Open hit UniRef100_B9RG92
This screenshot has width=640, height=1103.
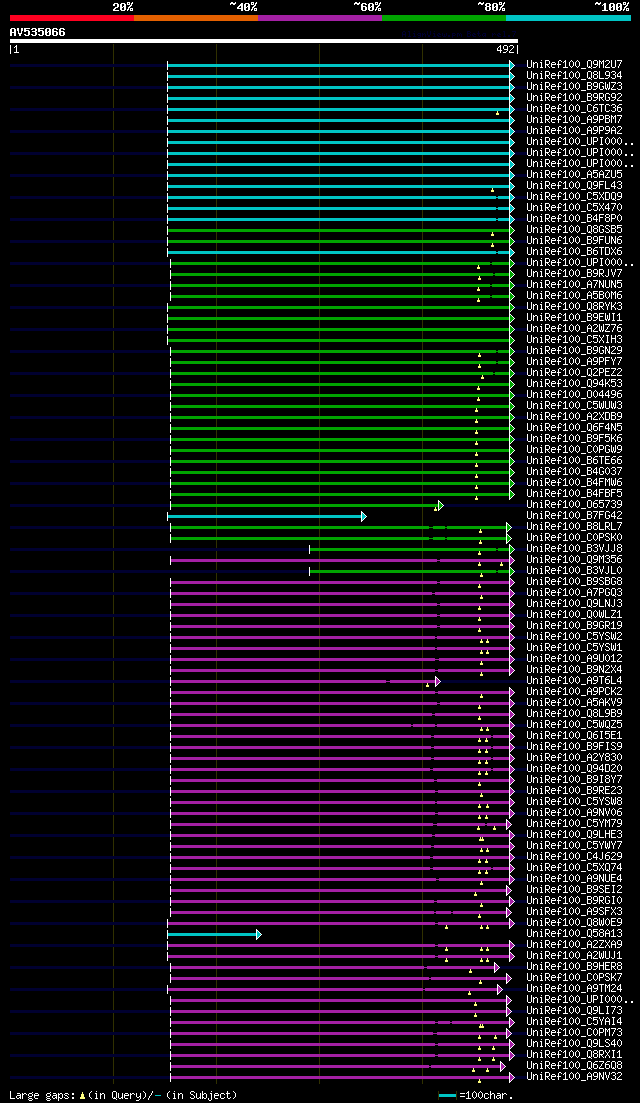point(574,98)
